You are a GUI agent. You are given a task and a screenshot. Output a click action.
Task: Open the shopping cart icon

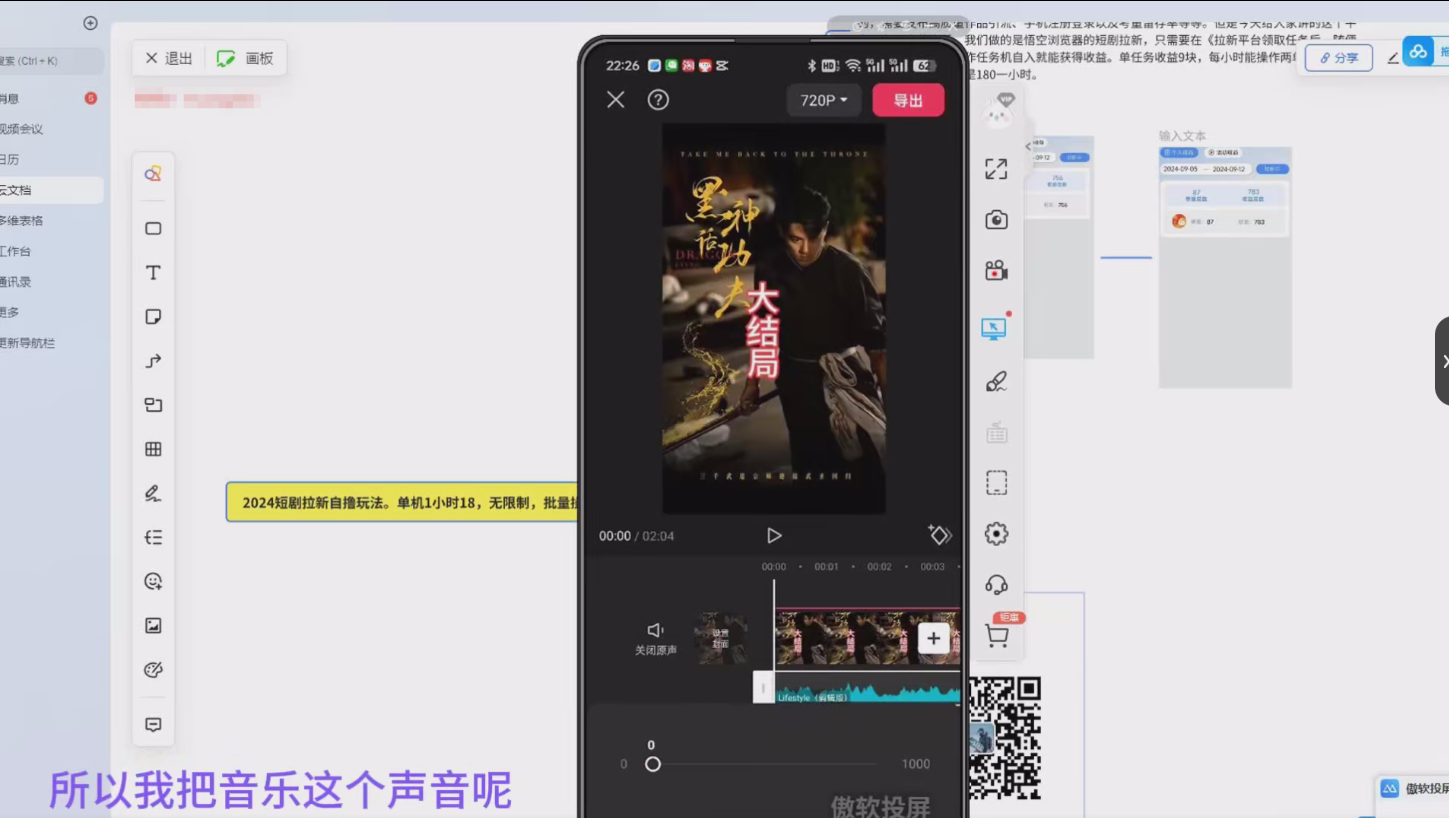tap(996, 636)
